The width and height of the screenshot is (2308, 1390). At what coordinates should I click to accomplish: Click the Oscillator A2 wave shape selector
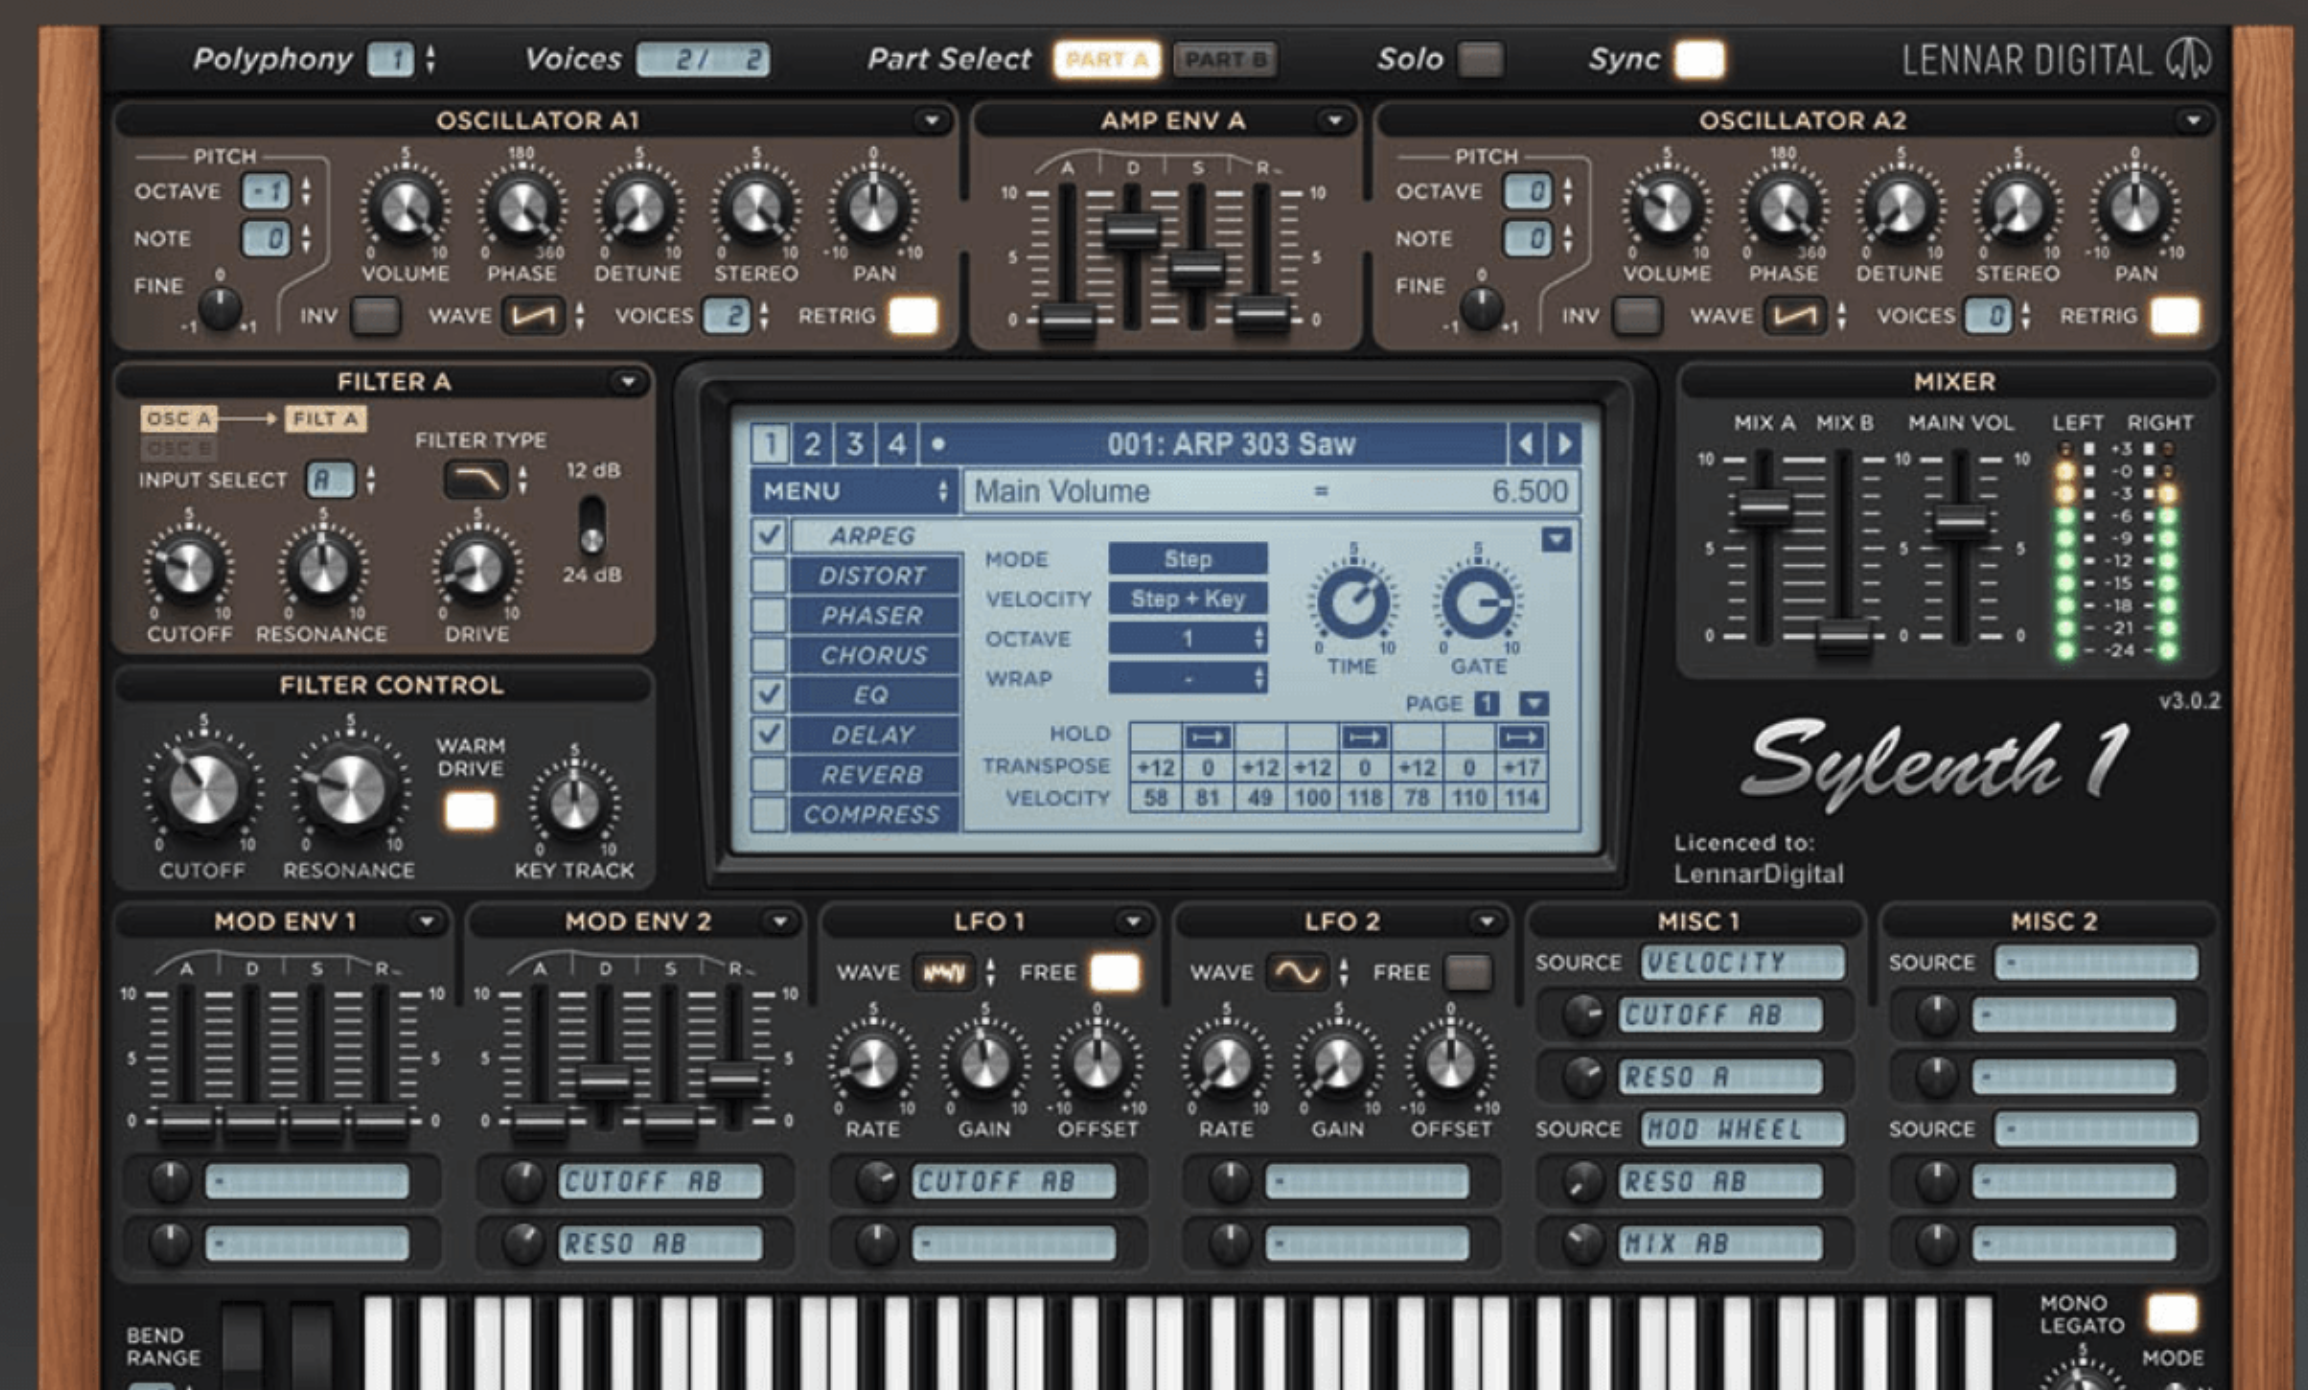[1795, 316]
